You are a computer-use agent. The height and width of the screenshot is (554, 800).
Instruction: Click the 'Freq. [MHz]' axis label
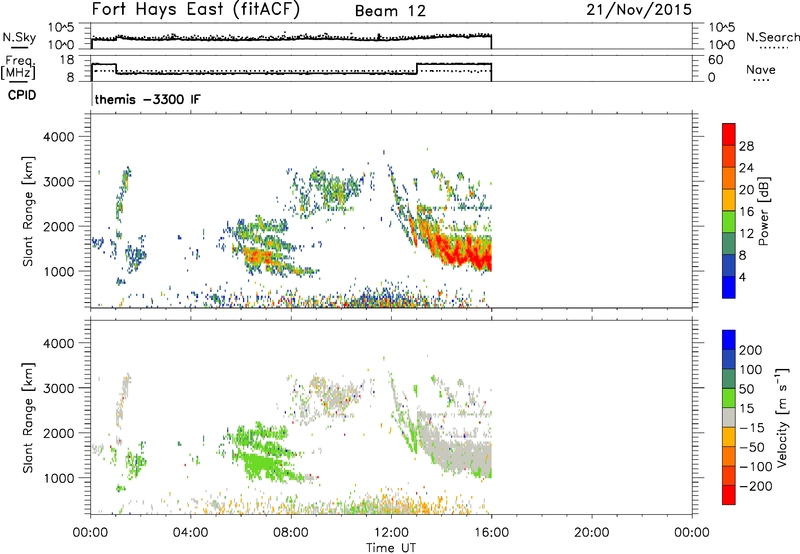18,67
